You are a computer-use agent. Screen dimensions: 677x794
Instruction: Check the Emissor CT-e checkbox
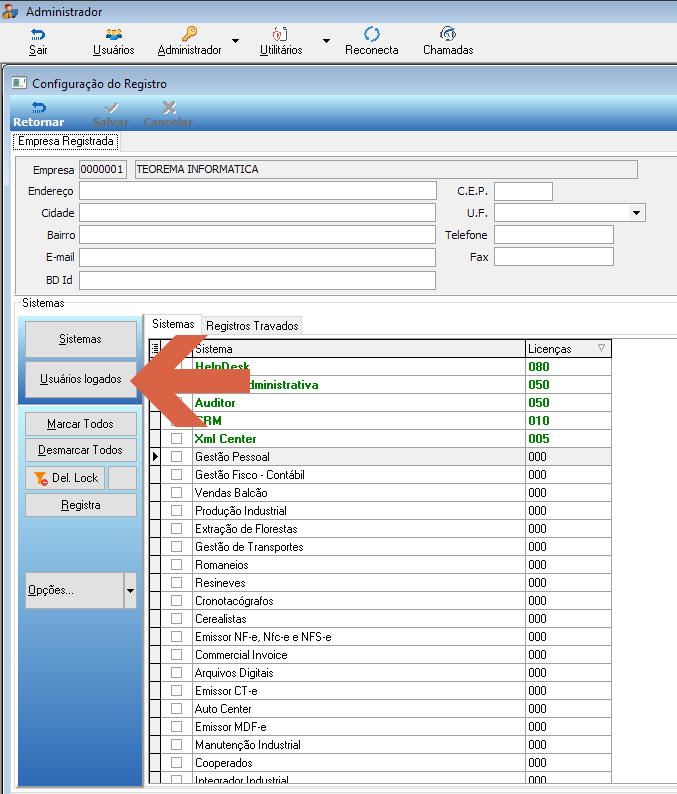[x=176, y=691]
